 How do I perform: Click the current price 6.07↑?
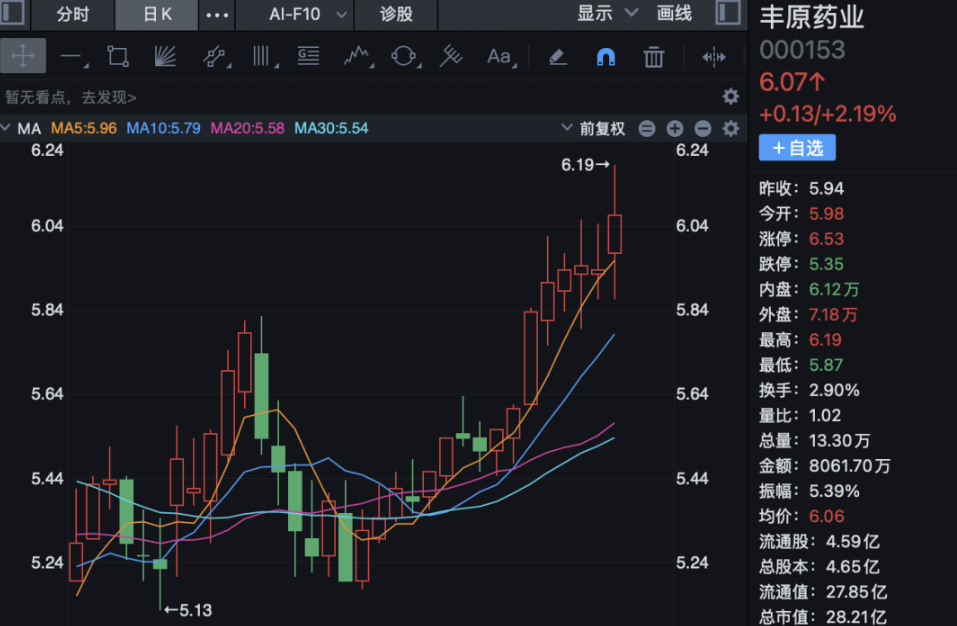(792, 82)
